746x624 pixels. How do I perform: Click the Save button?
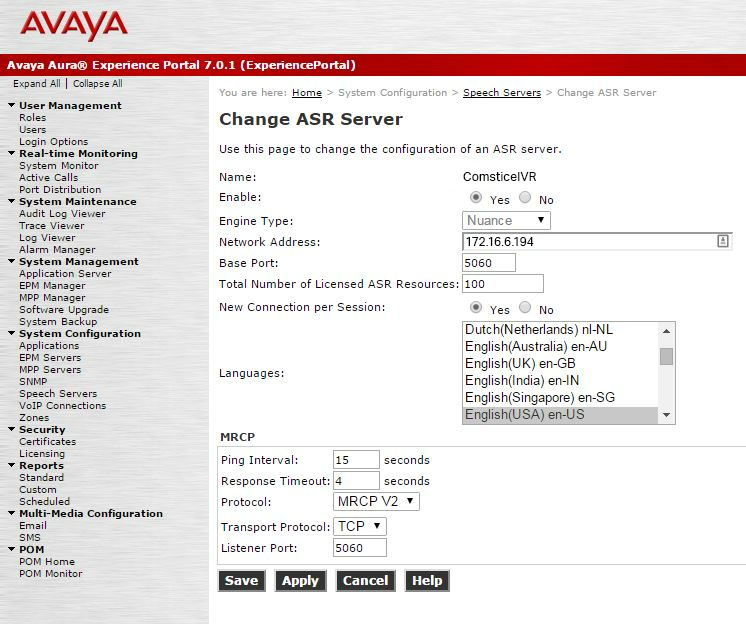[242, 581]
